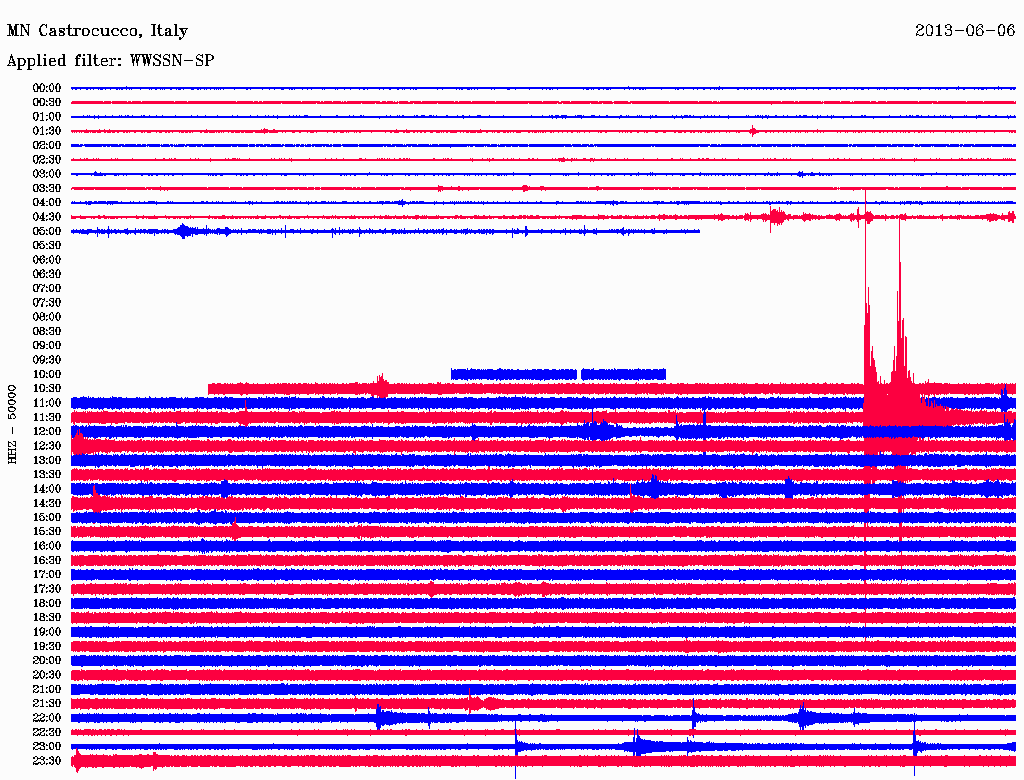Select the 08:30 time label

tap(47, 331)
